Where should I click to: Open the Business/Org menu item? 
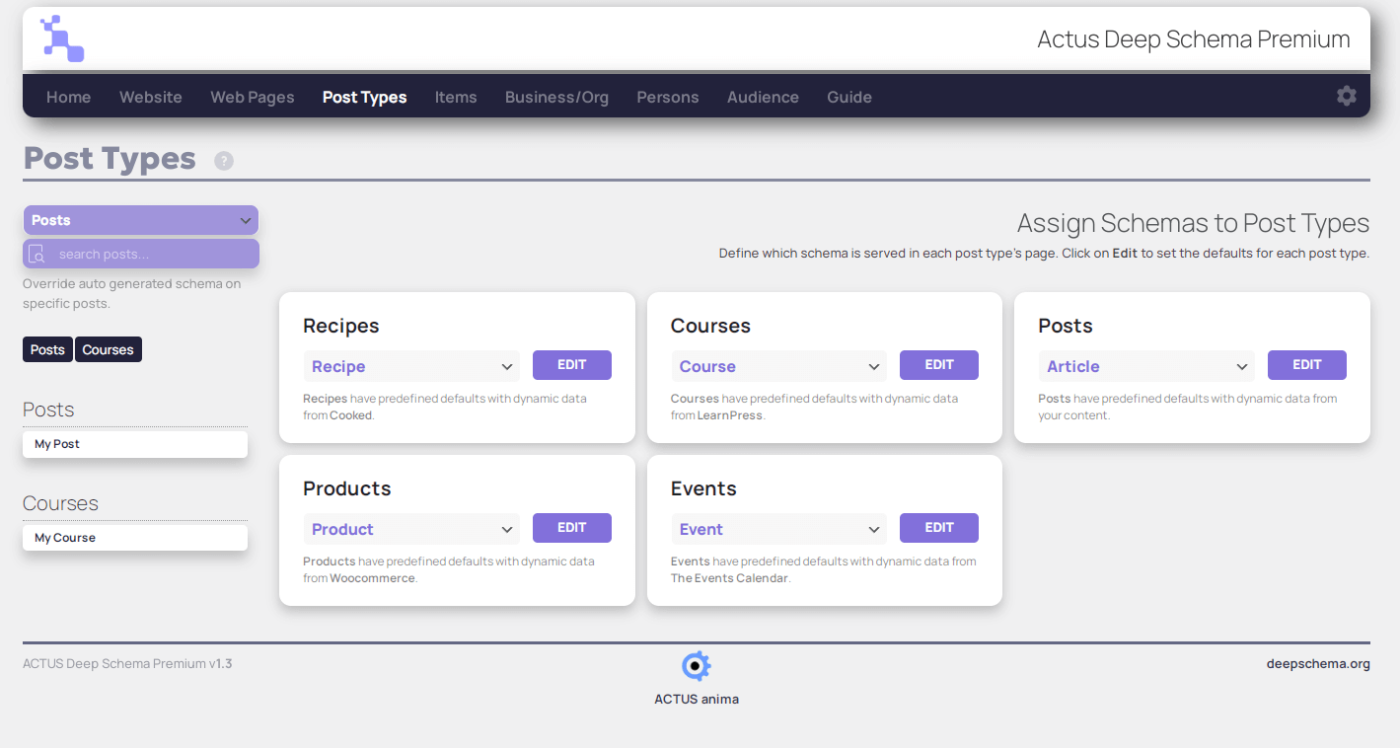tap(557, 97)
